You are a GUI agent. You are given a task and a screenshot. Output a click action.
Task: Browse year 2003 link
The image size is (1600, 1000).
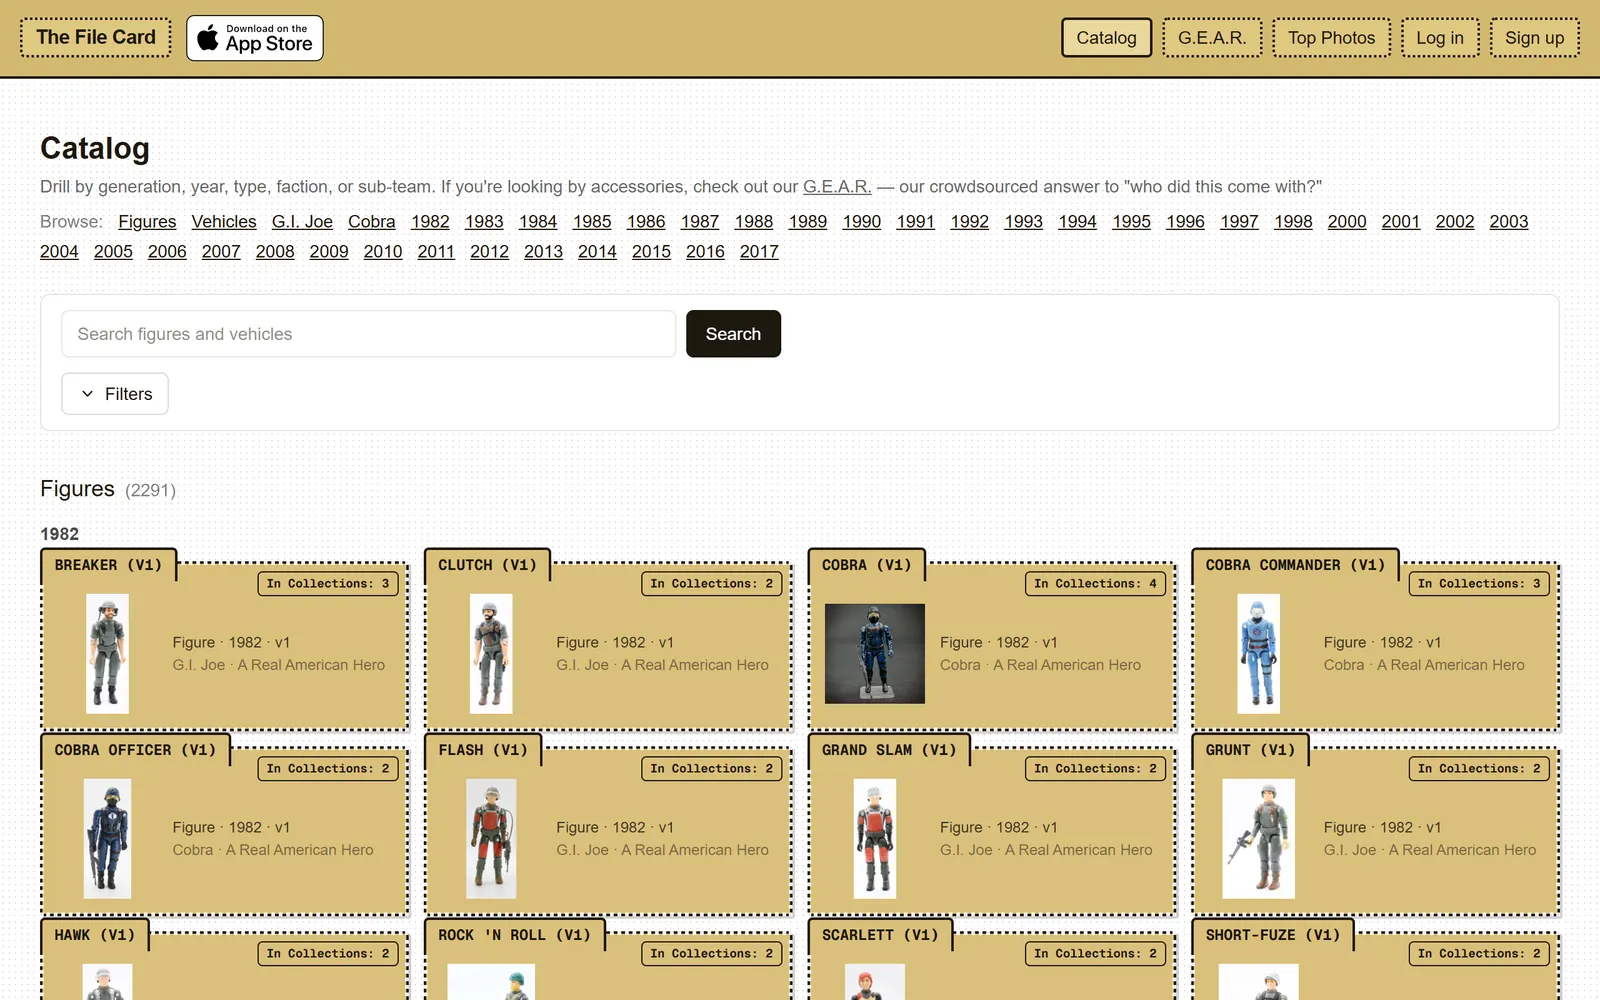(1509, 222)
